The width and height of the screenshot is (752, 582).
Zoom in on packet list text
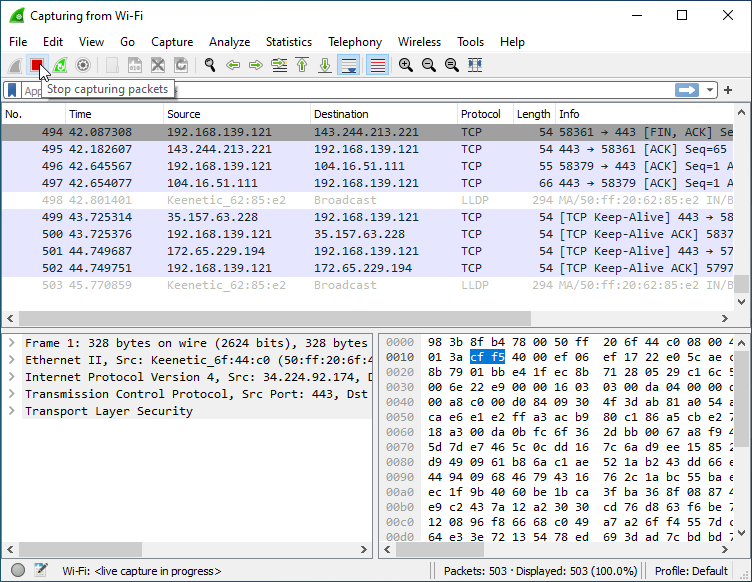pos(406,65)
